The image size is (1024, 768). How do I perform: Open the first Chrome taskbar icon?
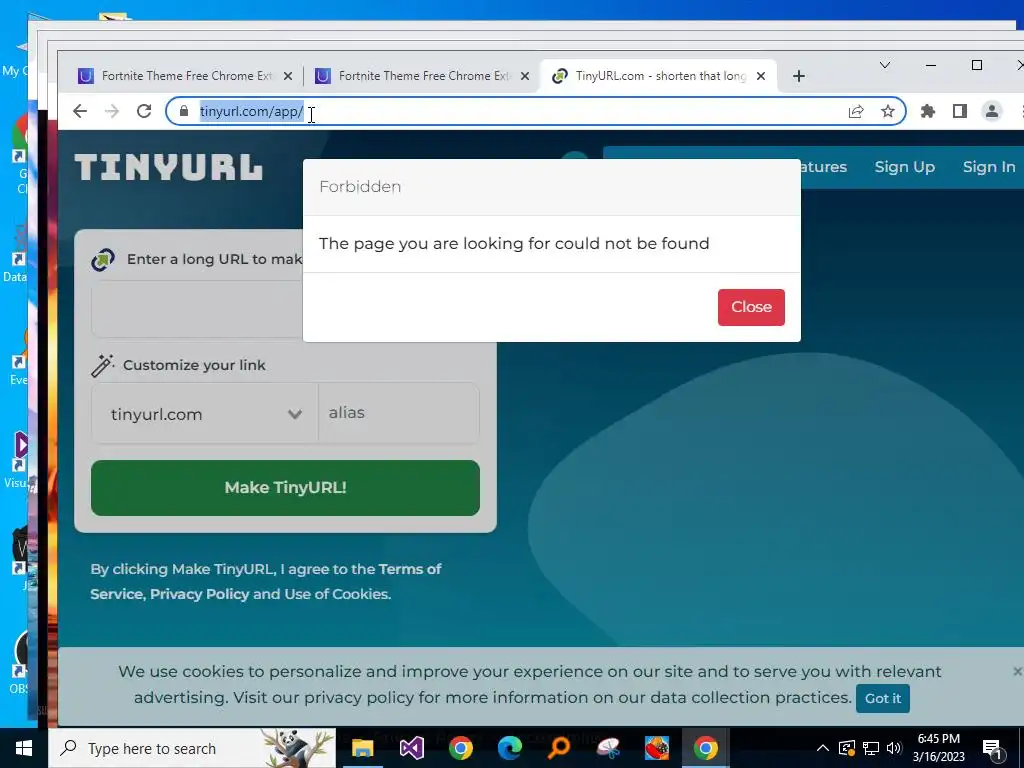click(460, 748)
